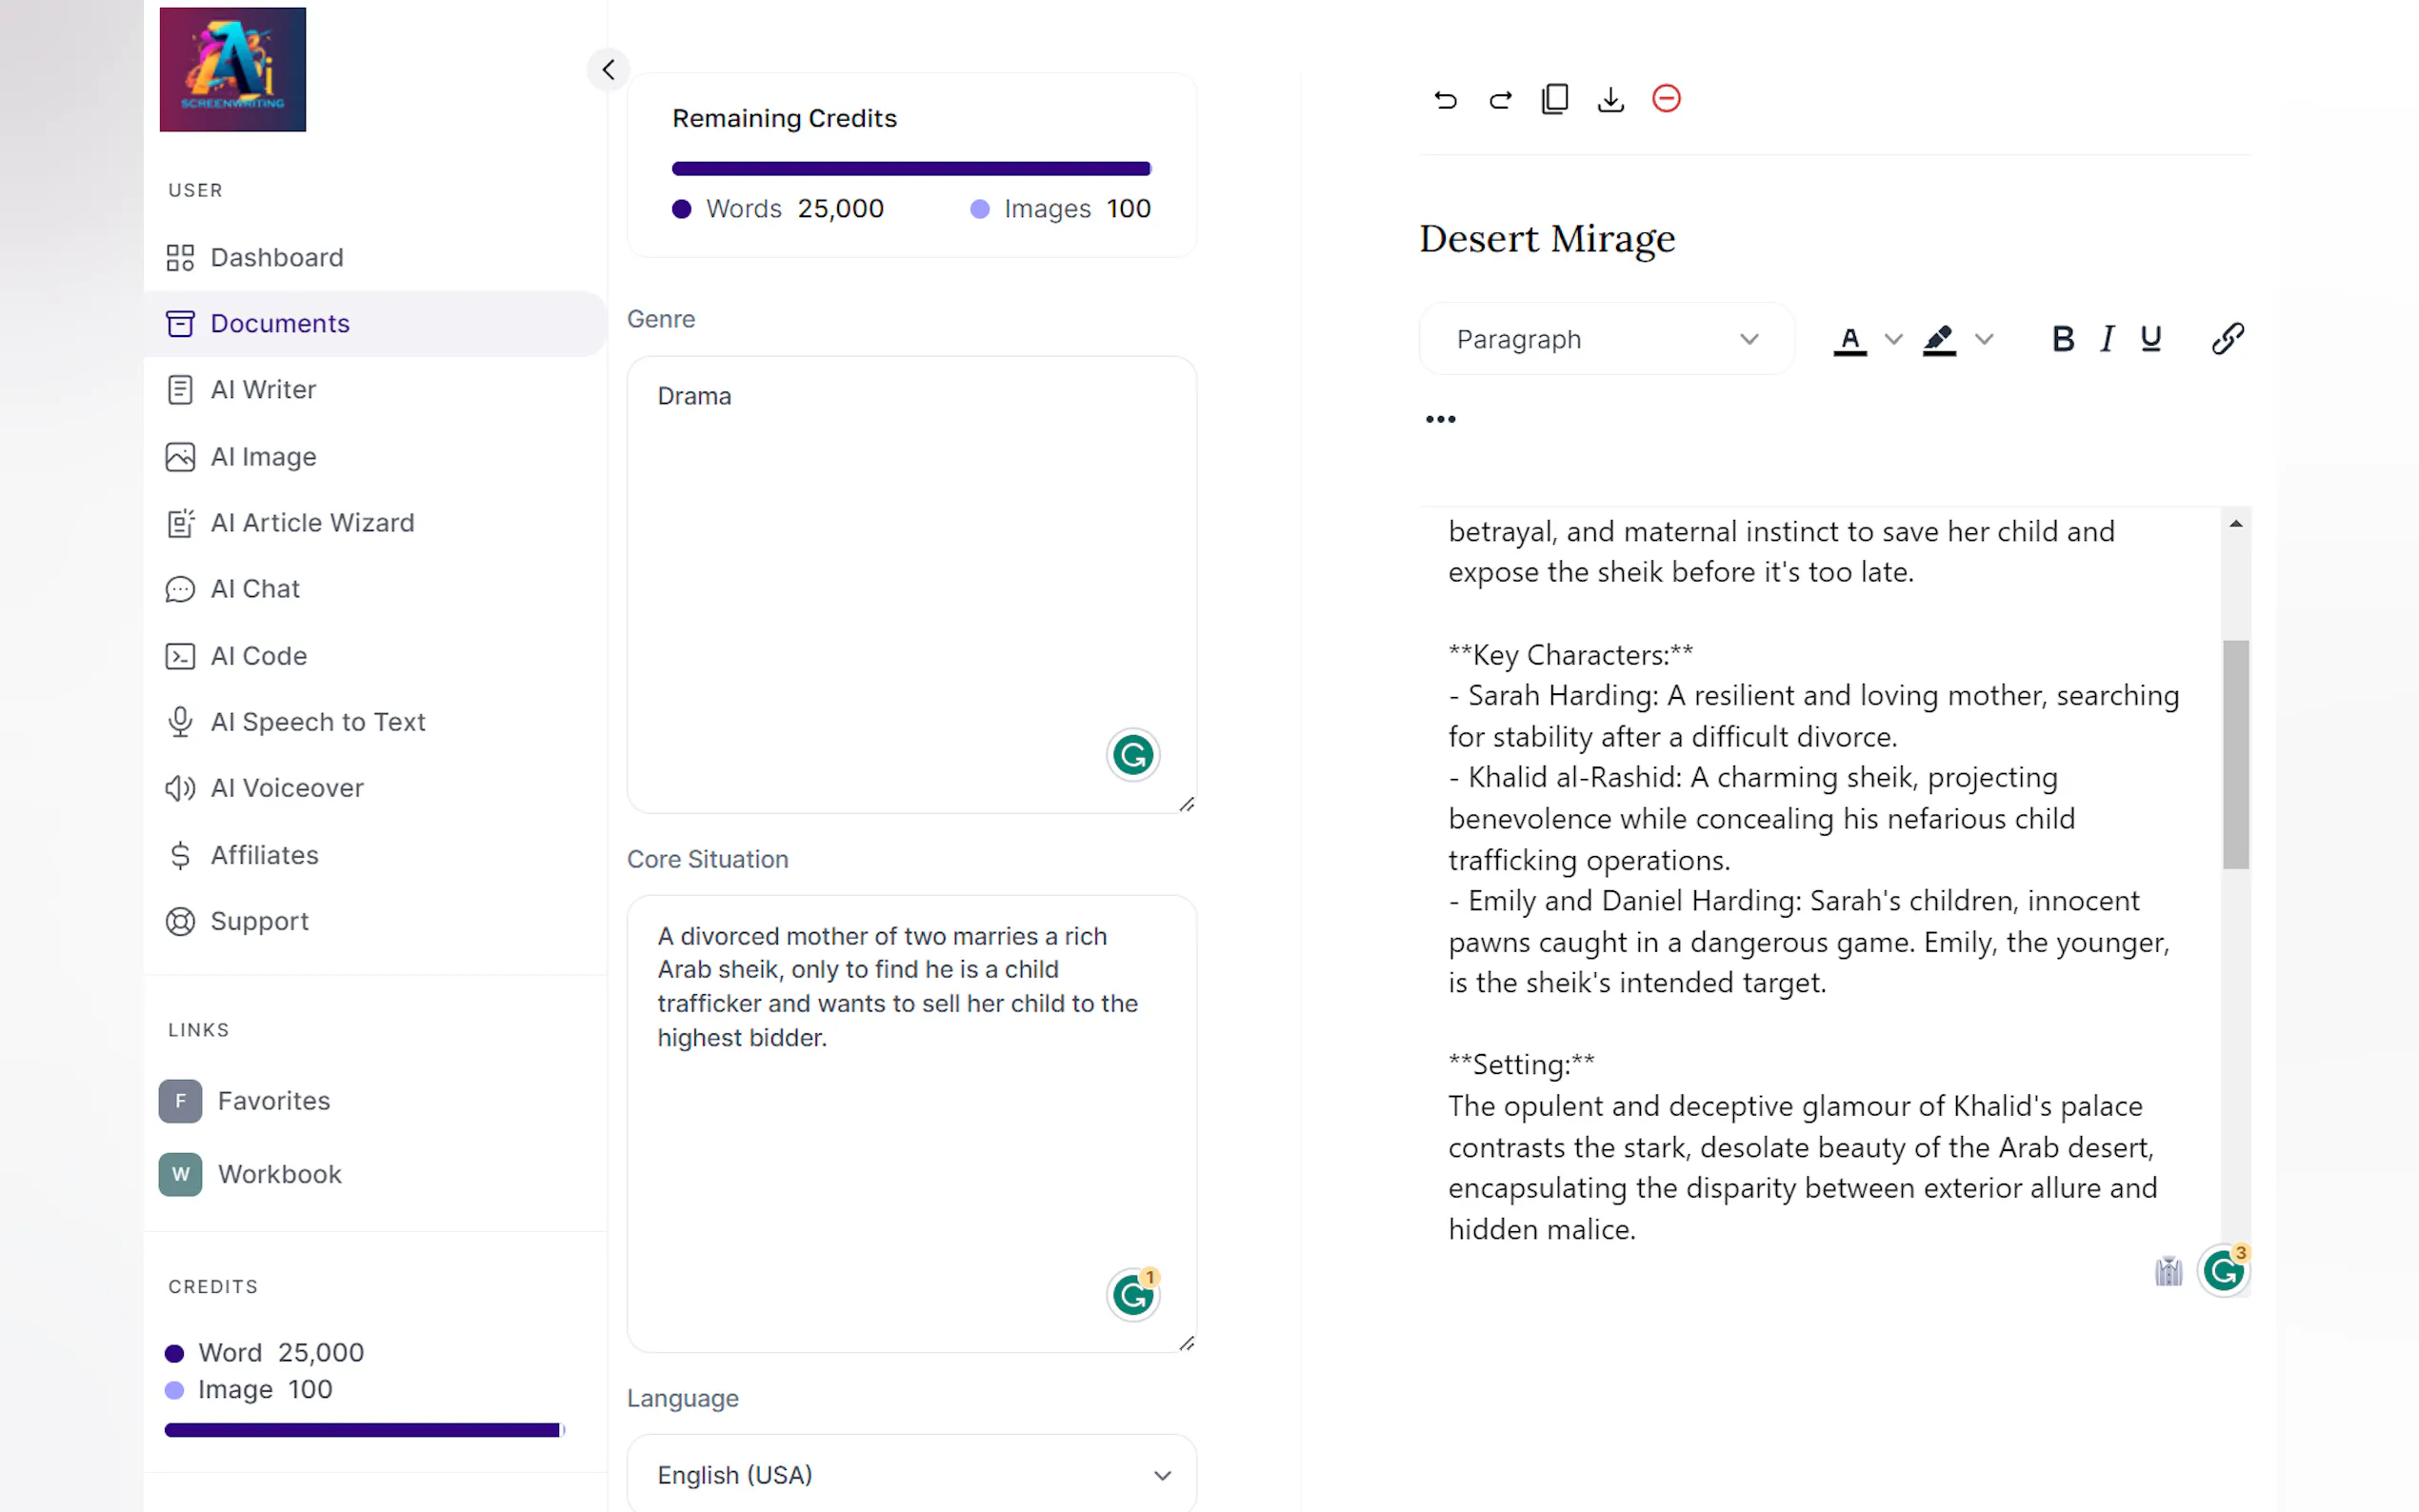Collapse the settings panel with the chevron
2419x1512 pixels.
(608, 69)
